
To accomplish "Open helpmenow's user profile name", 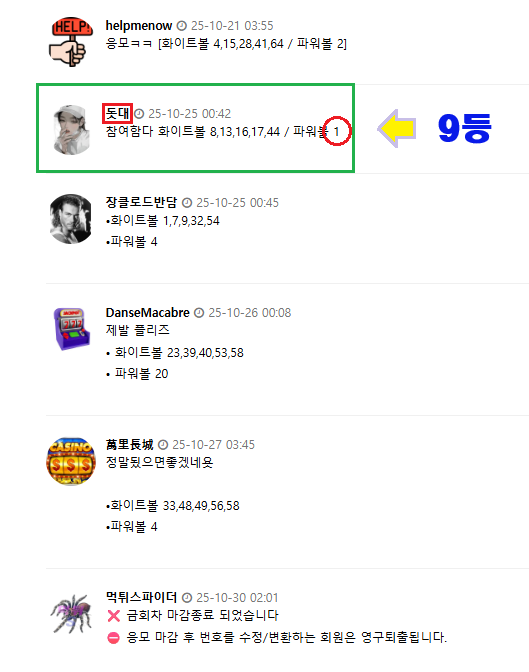I will pyautogui.click(x=139, y=26).
